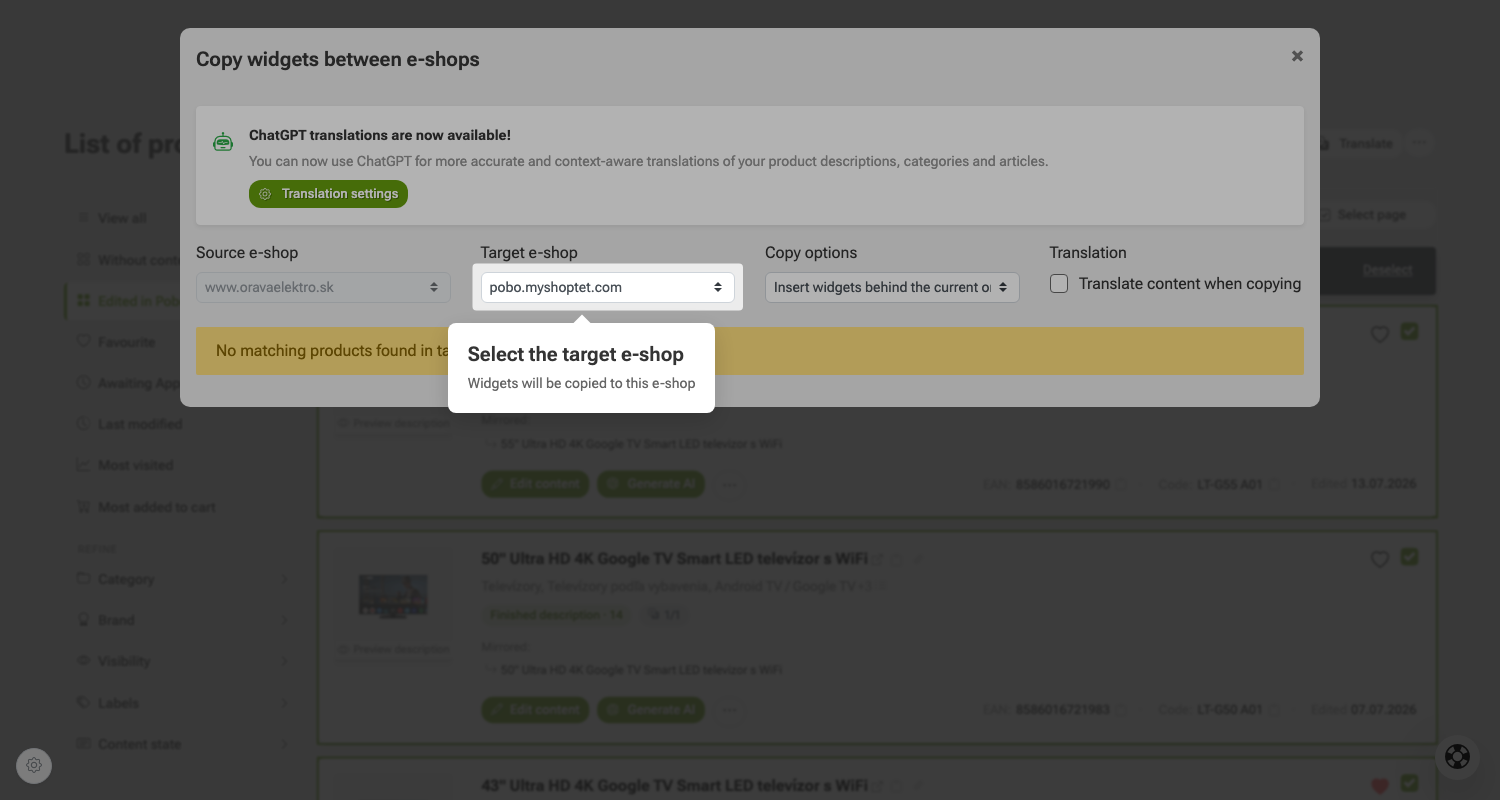The image size is (1500, 800).
Task: Uncheck the LT-G55 A01 product checkbox
Action: coord(1410,332)
